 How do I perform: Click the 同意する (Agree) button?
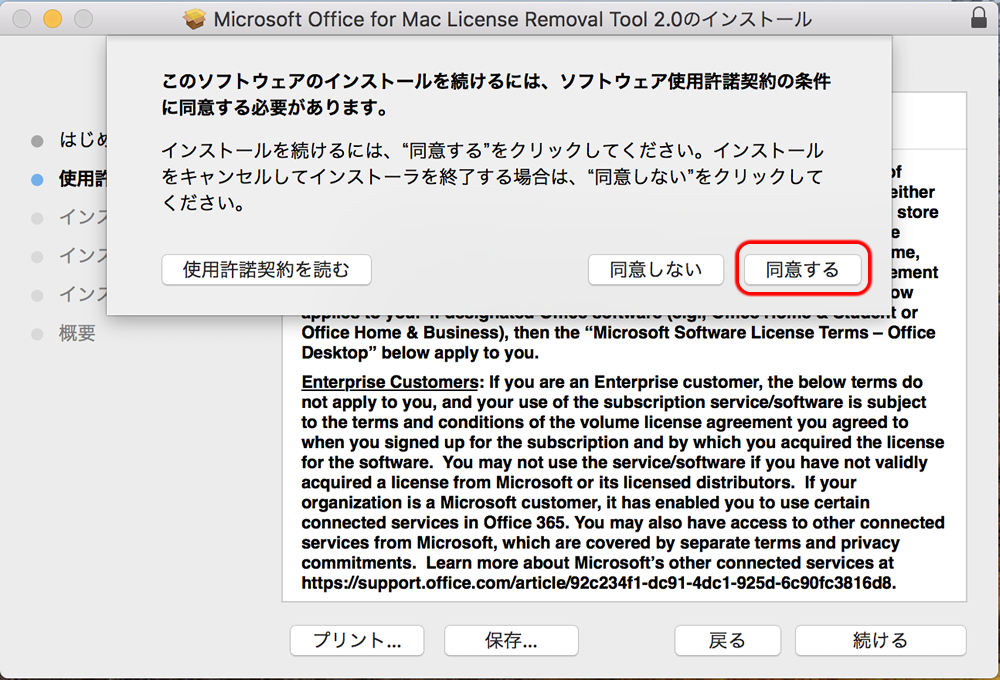pos(802,269)
